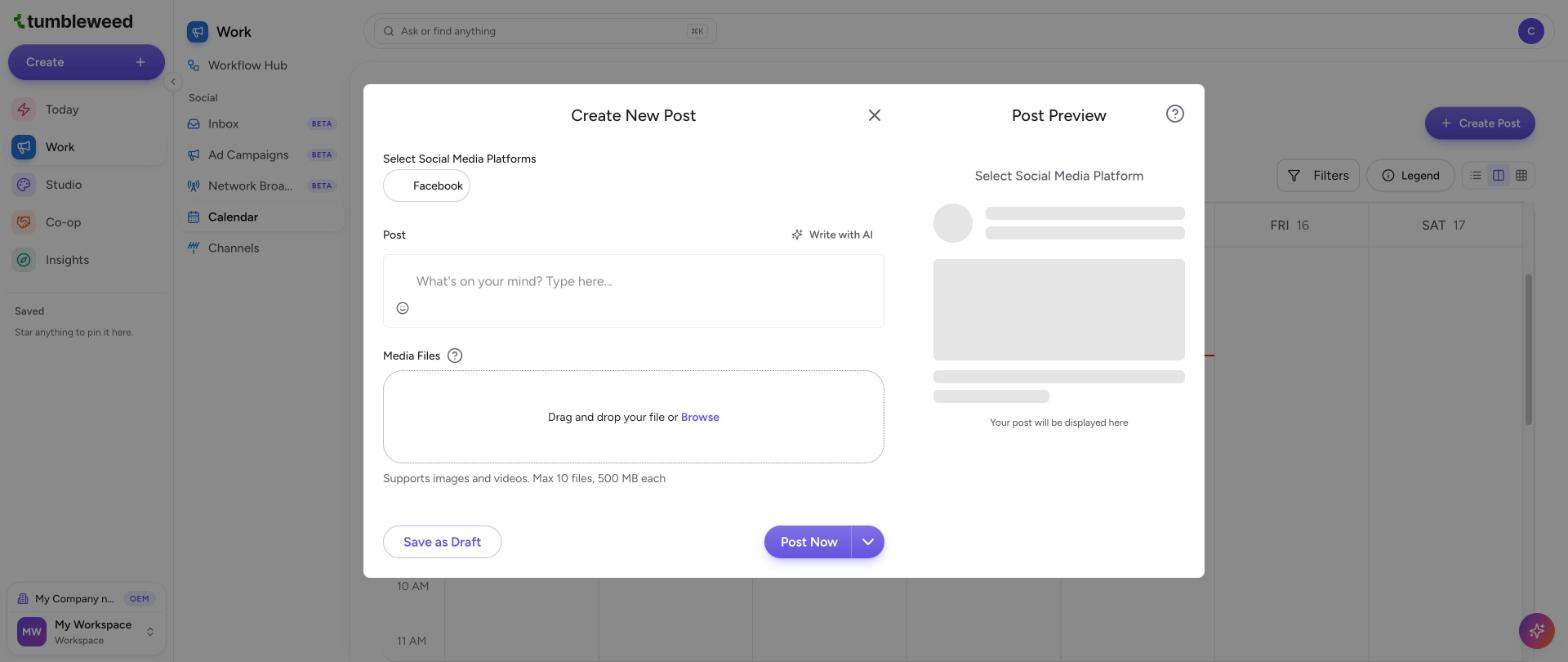
Task: Open Studio section in sidebar
Action: pos(86,185)
